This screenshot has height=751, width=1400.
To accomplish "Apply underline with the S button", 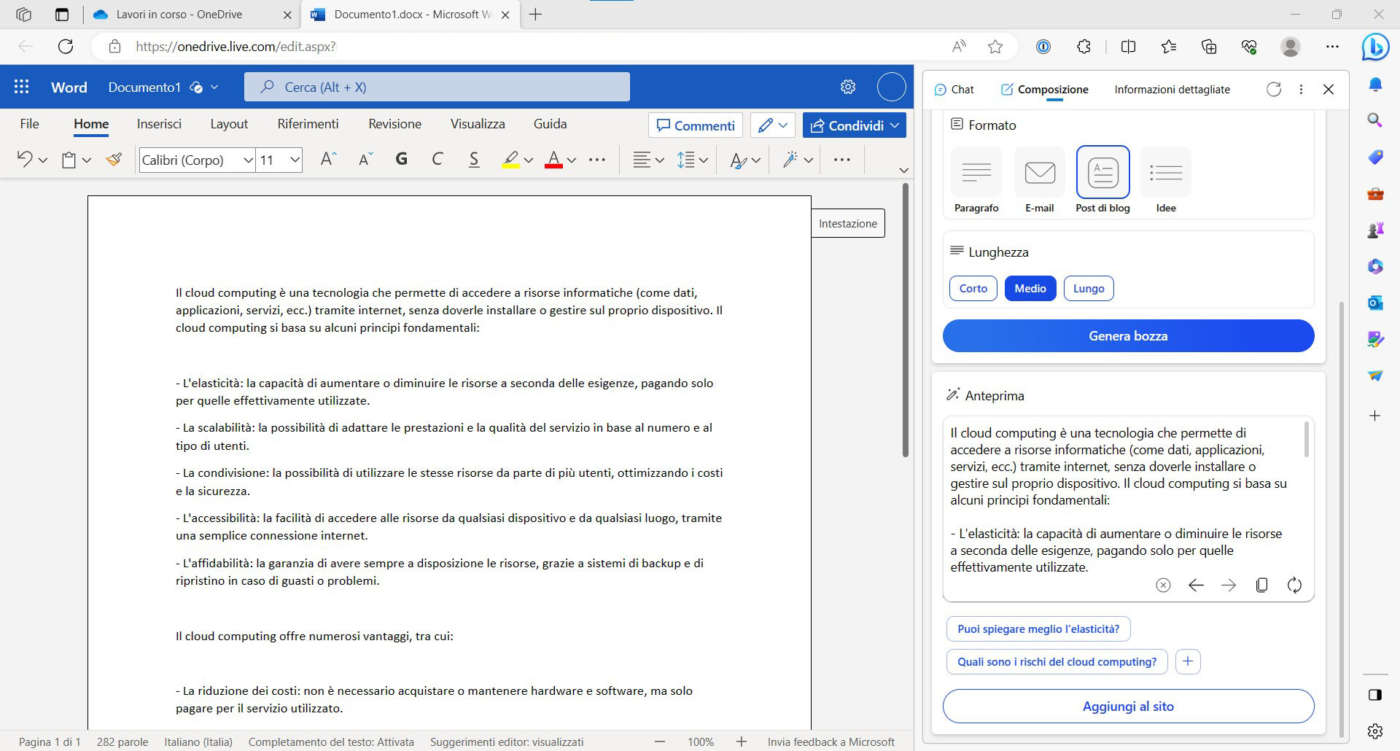I will click(x=474, y=159).
